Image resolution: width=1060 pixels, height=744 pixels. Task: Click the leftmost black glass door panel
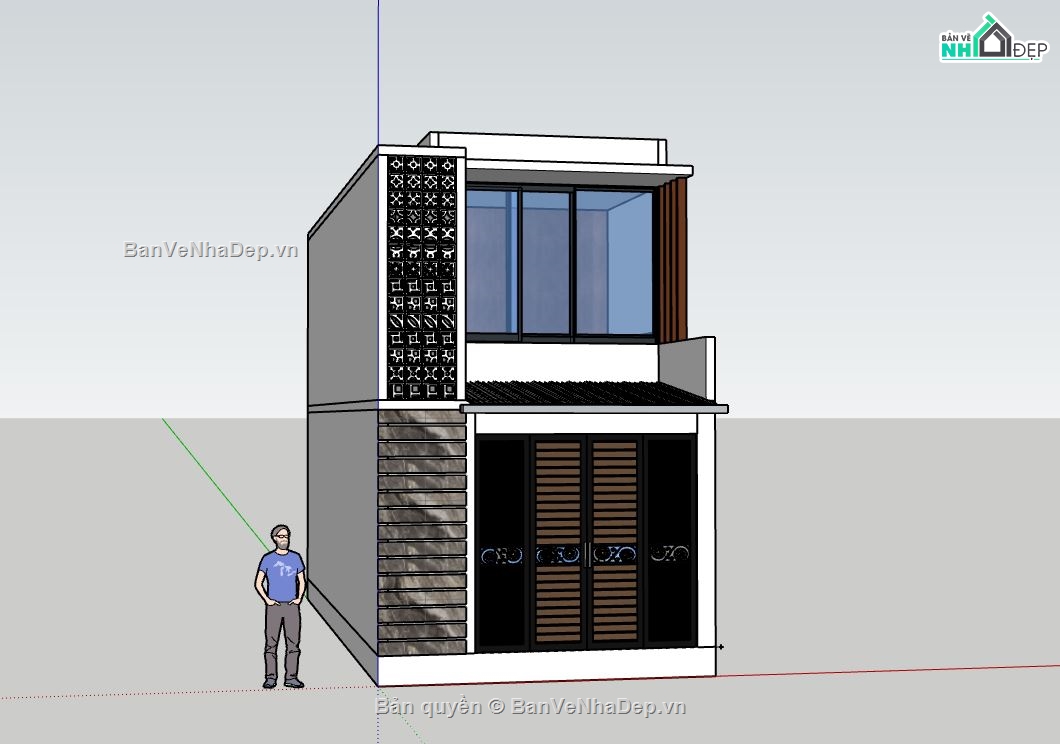point(501,540)
